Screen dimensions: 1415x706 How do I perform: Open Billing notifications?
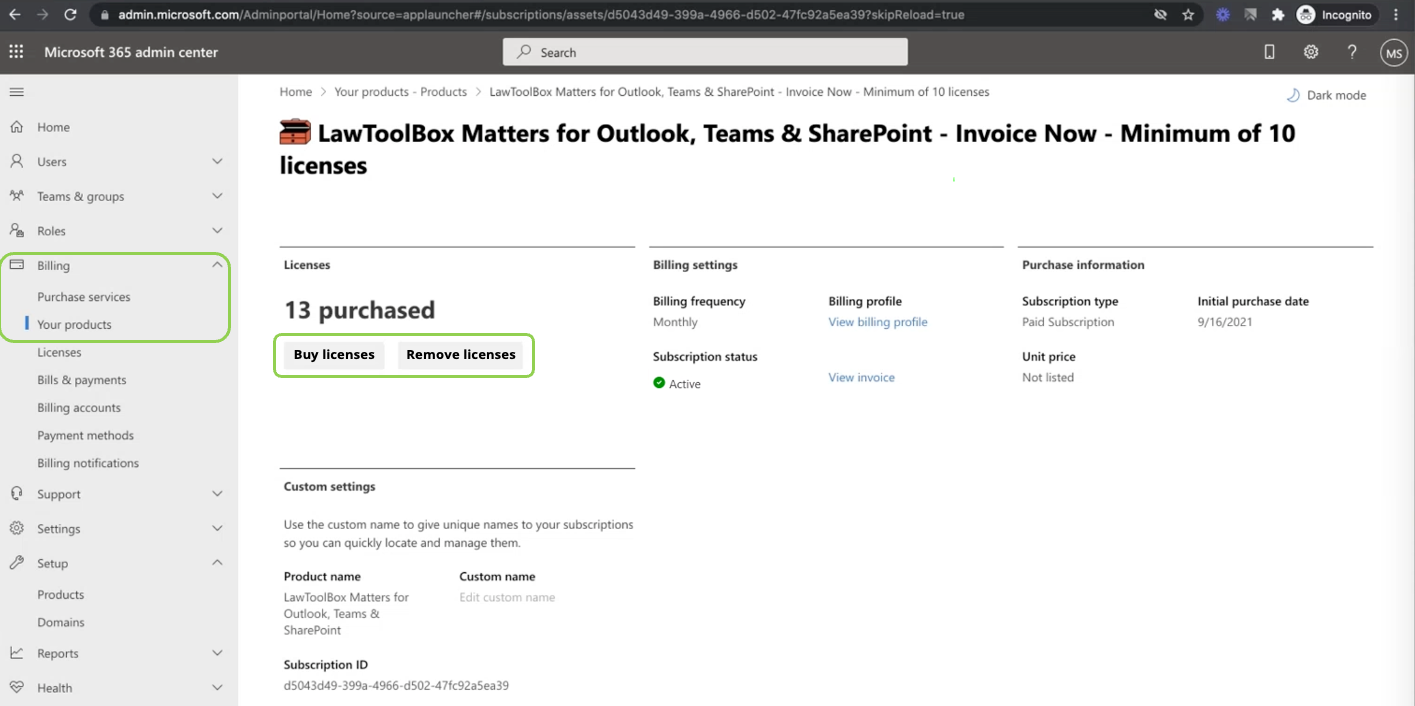(88, 463)
